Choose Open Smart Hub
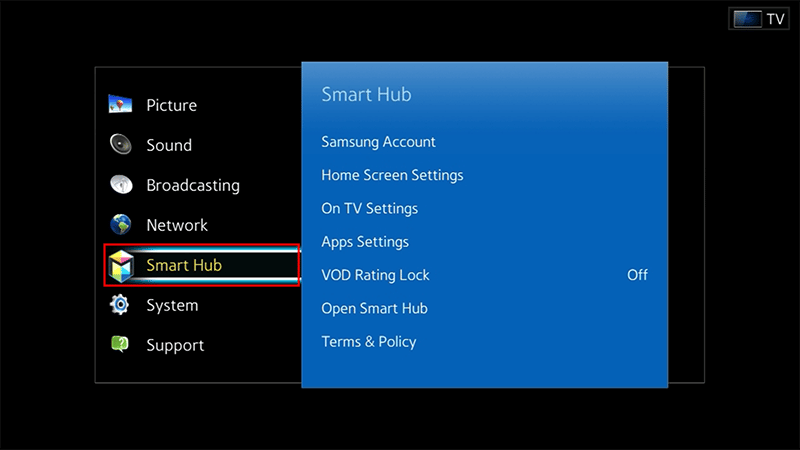The height and width of the screenshot is (450, 800). point(374,308)
